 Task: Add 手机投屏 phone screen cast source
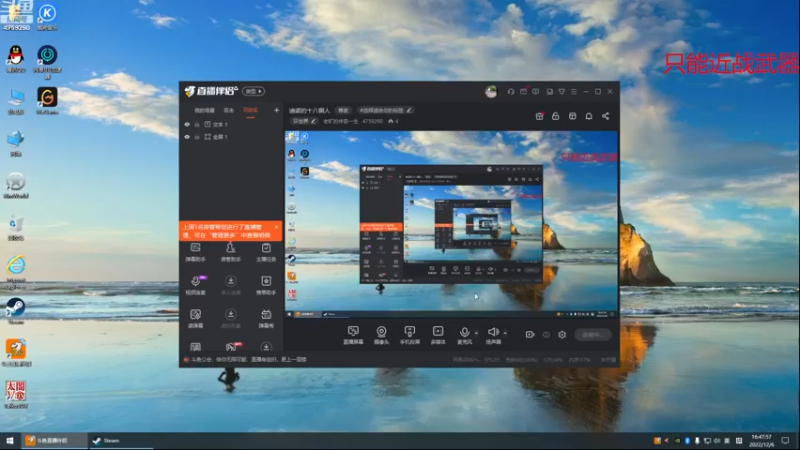click(410, 335)
